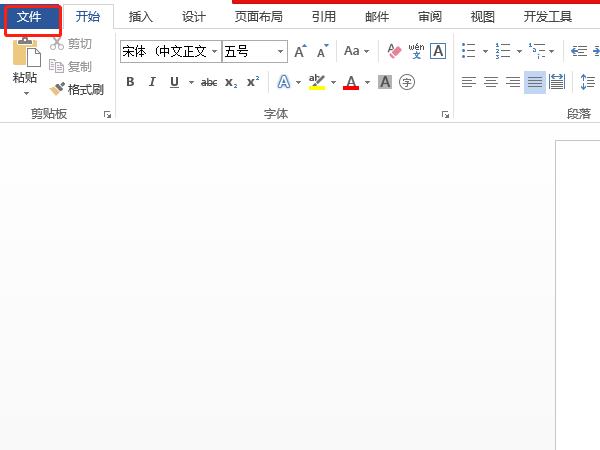The height and width of the screenshot is (450, 600).
Task: Switch to the 邮件 tab
Action: [x=377, y=16]
